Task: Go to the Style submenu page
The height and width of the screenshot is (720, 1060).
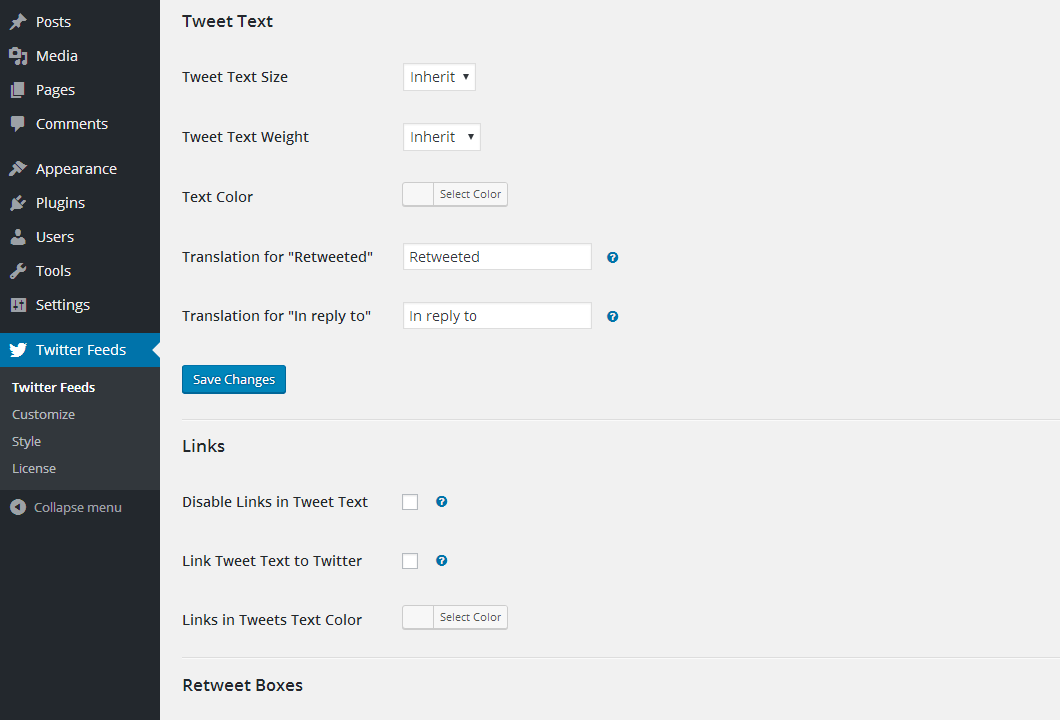Action: 27,441
